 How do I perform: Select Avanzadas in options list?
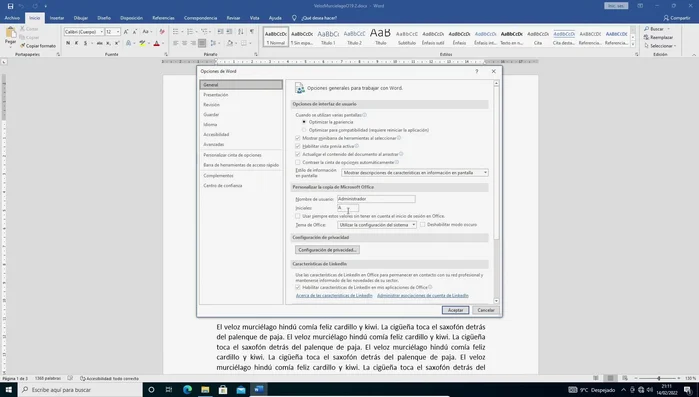(241, 144)
